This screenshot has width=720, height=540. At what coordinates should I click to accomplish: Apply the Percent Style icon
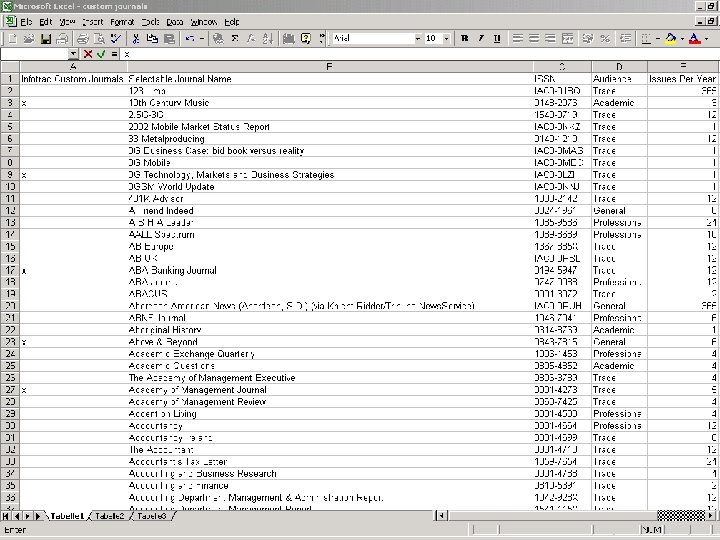pos(605,39)
